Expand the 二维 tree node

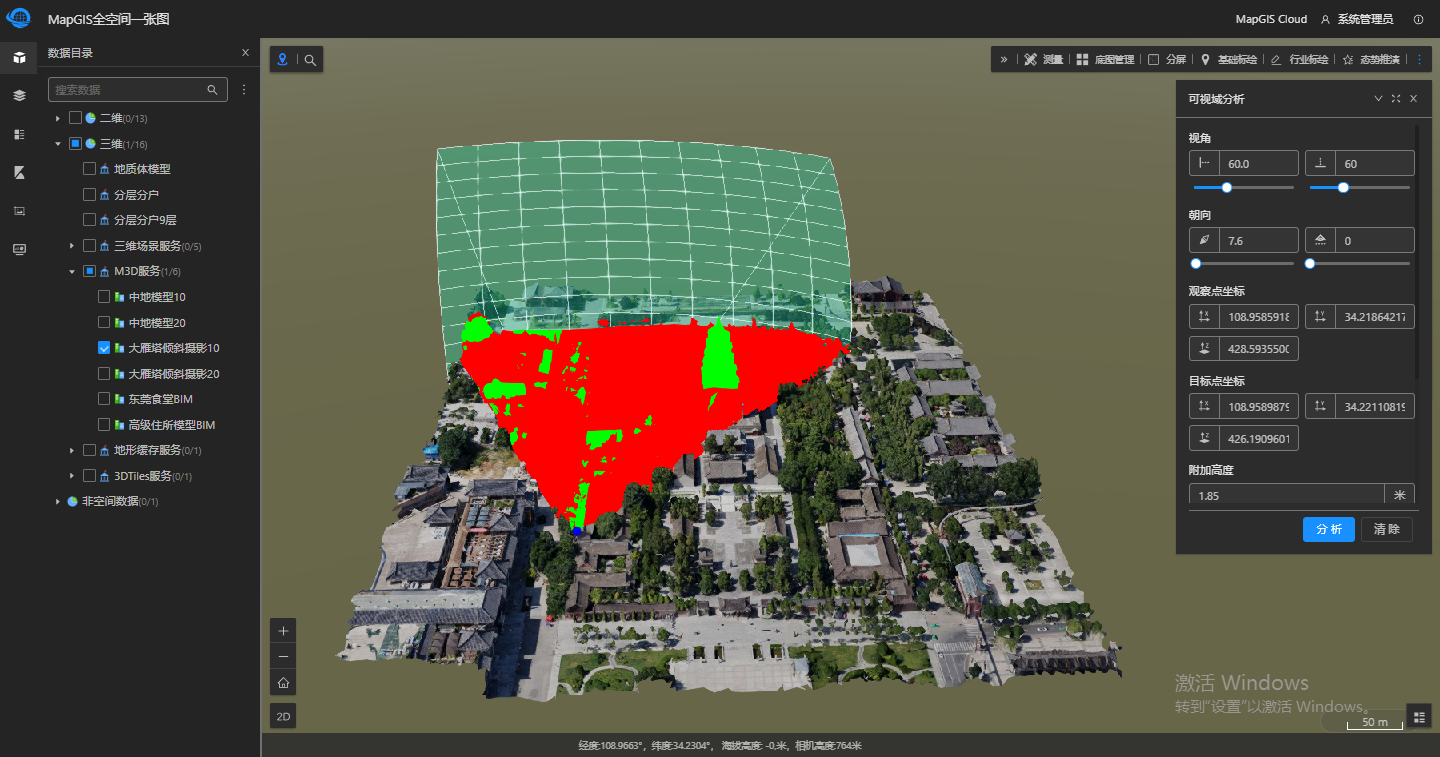(58, 118)
